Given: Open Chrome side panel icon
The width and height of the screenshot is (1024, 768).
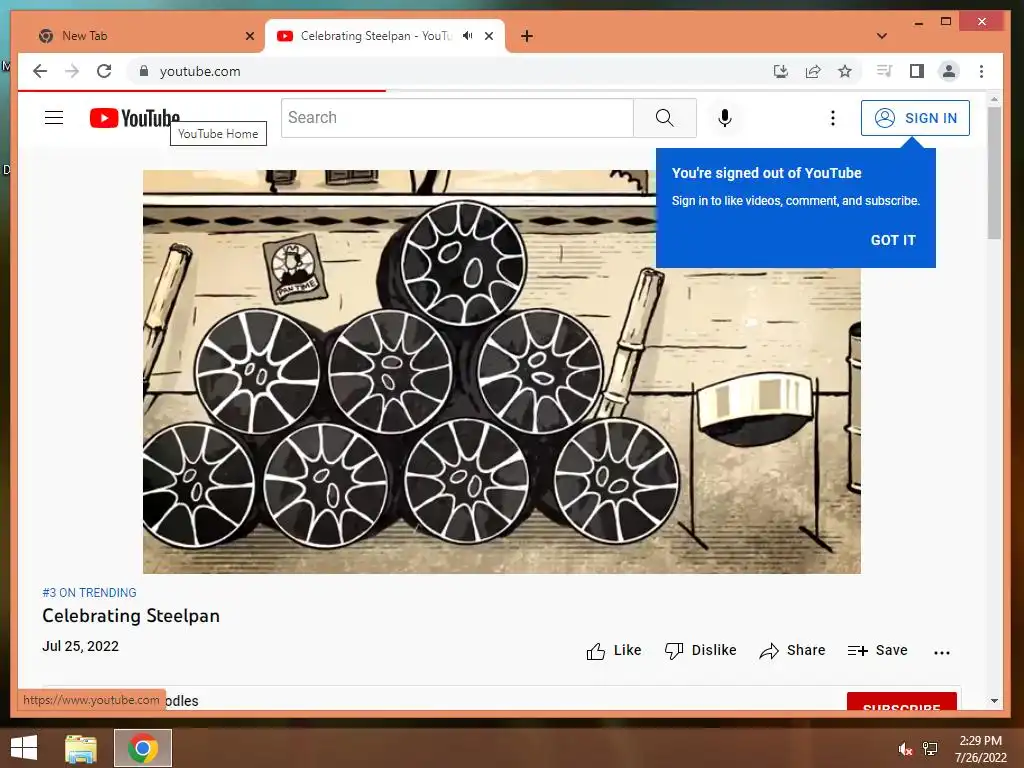Looking at the screenshot, I should click(x=917, y=71).
